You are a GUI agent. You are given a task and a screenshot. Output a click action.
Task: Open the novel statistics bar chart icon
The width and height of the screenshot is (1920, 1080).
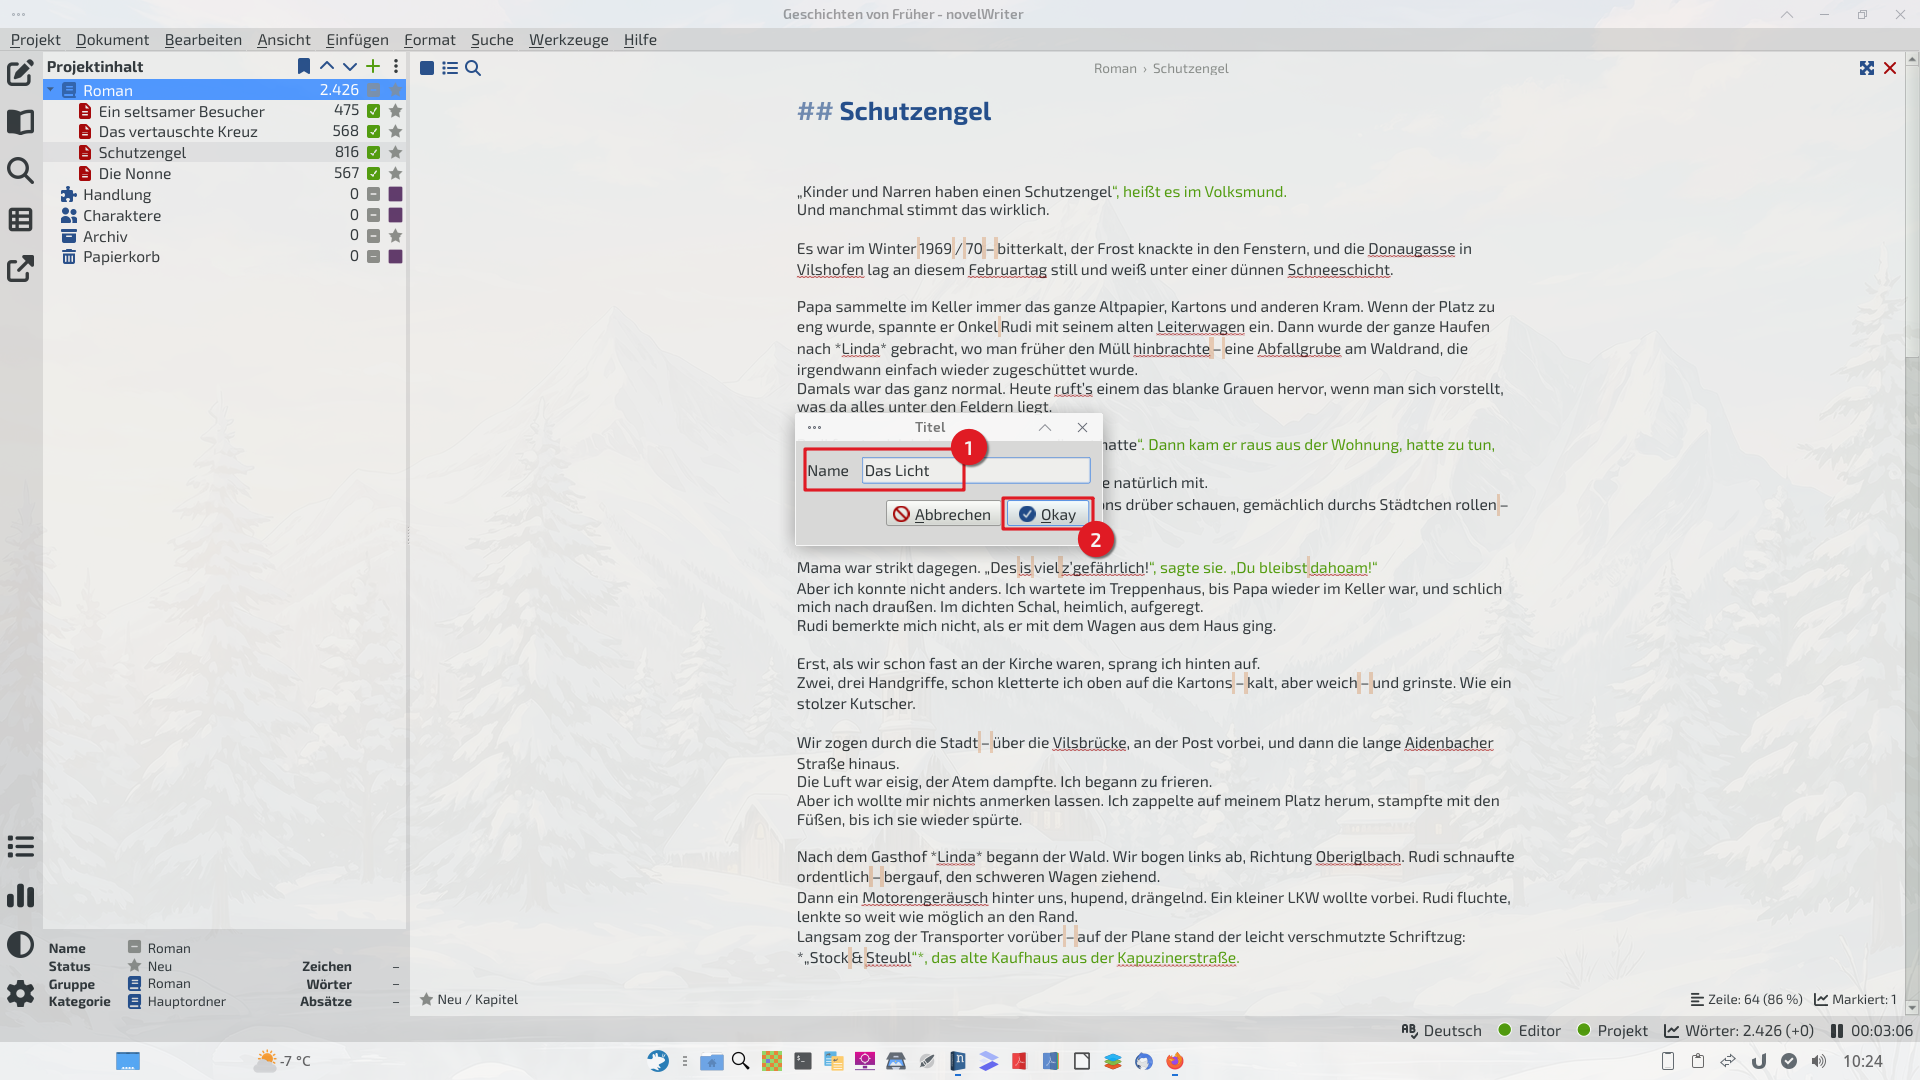point(20,896)
